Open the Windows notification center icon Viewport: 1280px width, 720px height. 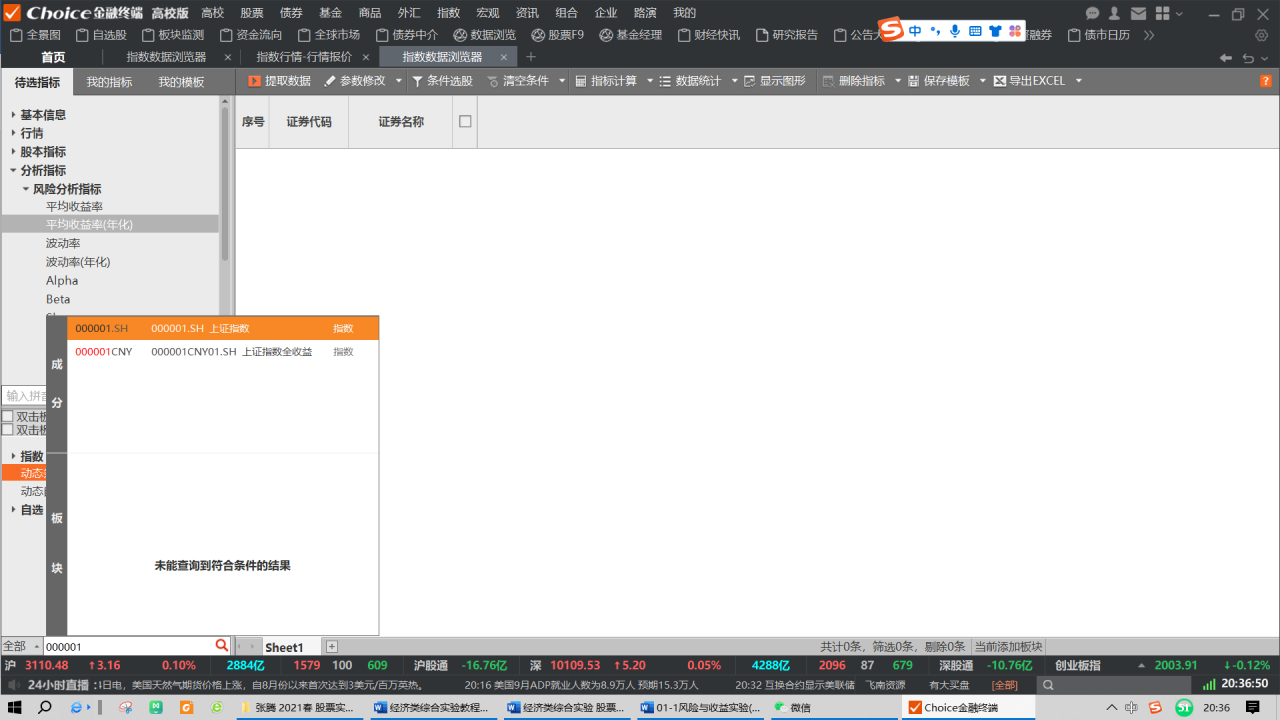(x=1253, y=708)
